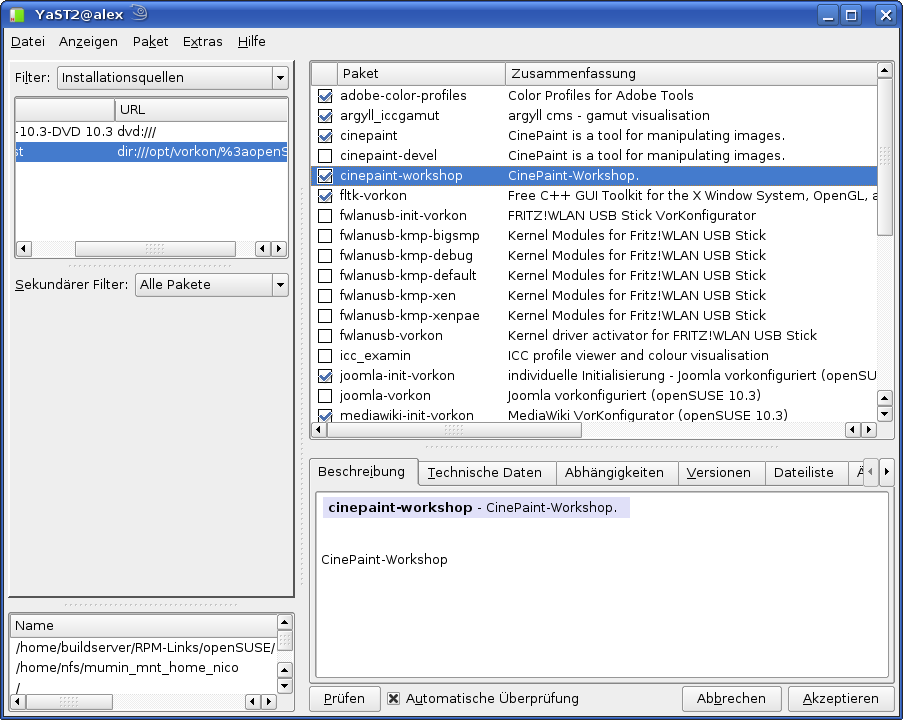Open the Technische Daten tab
This screenshot has height=720, width=903.
point(484,472)
